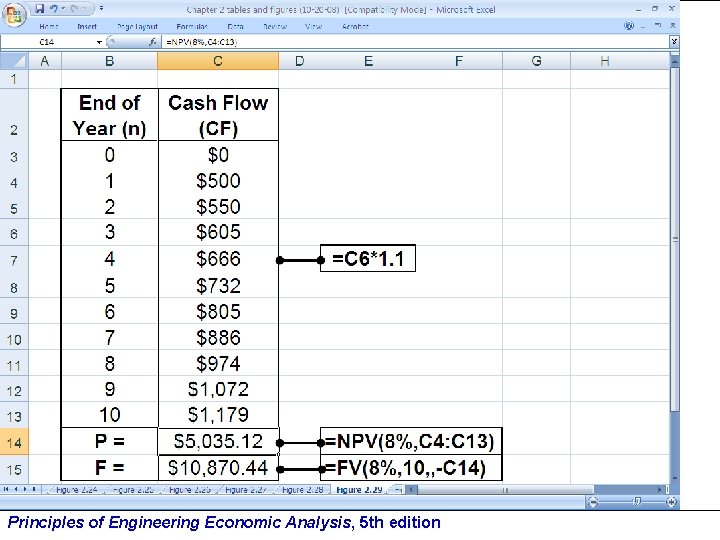Click the vertical split box handle

[x=675, y=55]
